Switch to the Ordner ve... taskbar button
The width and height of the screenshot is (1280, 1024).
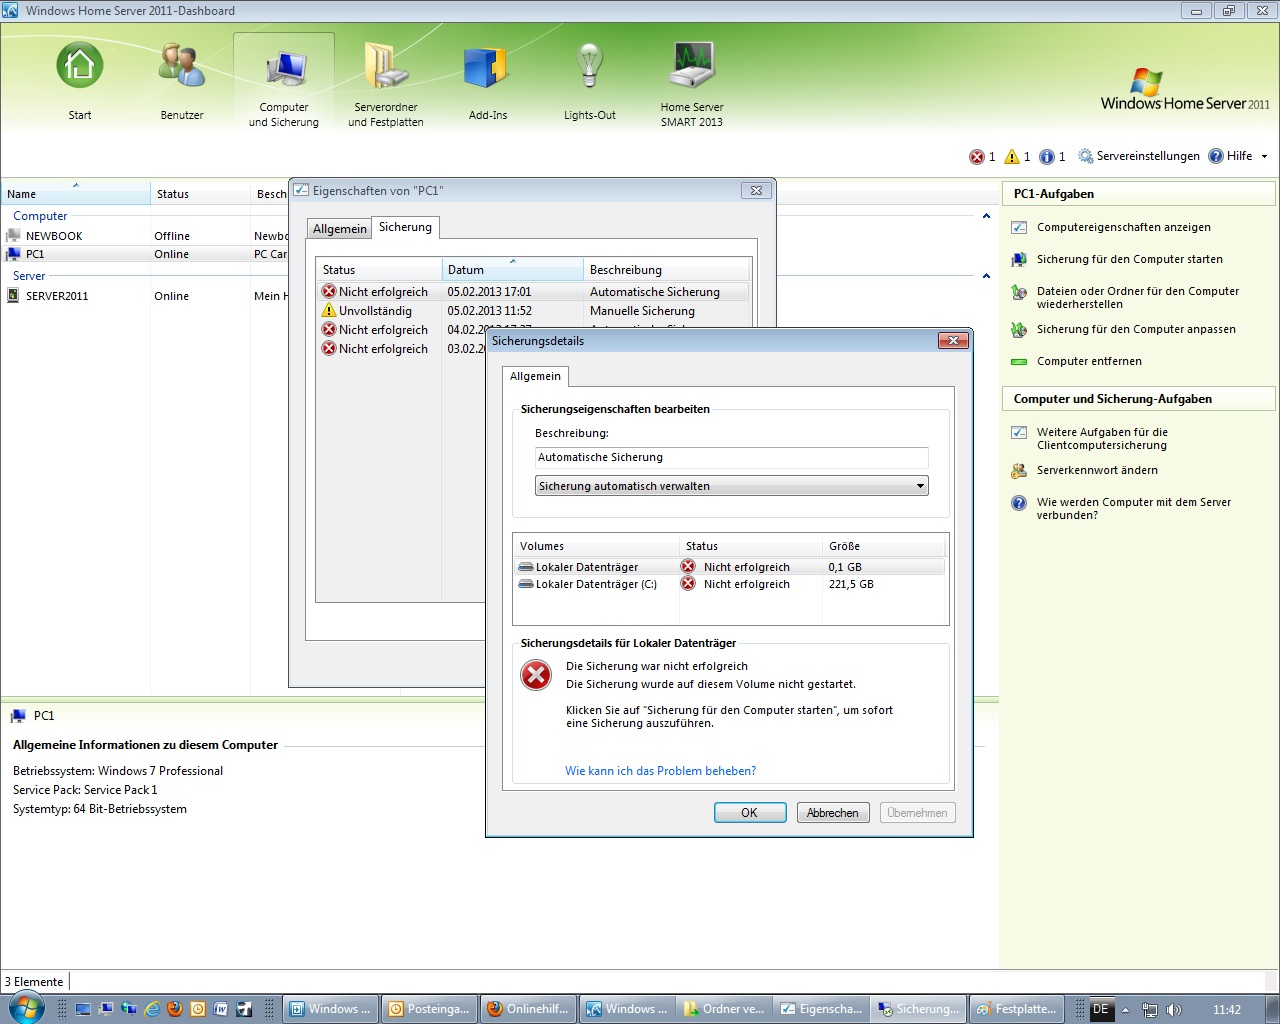coord(723,1009)
